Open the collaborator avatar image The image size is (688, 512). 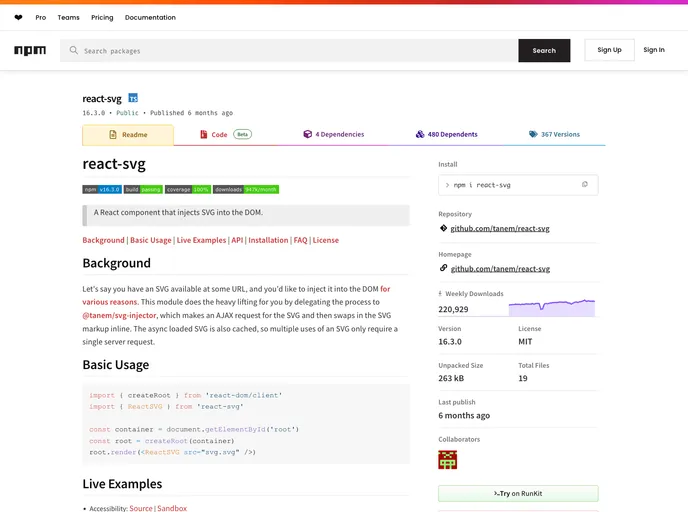tap(448, 460)
